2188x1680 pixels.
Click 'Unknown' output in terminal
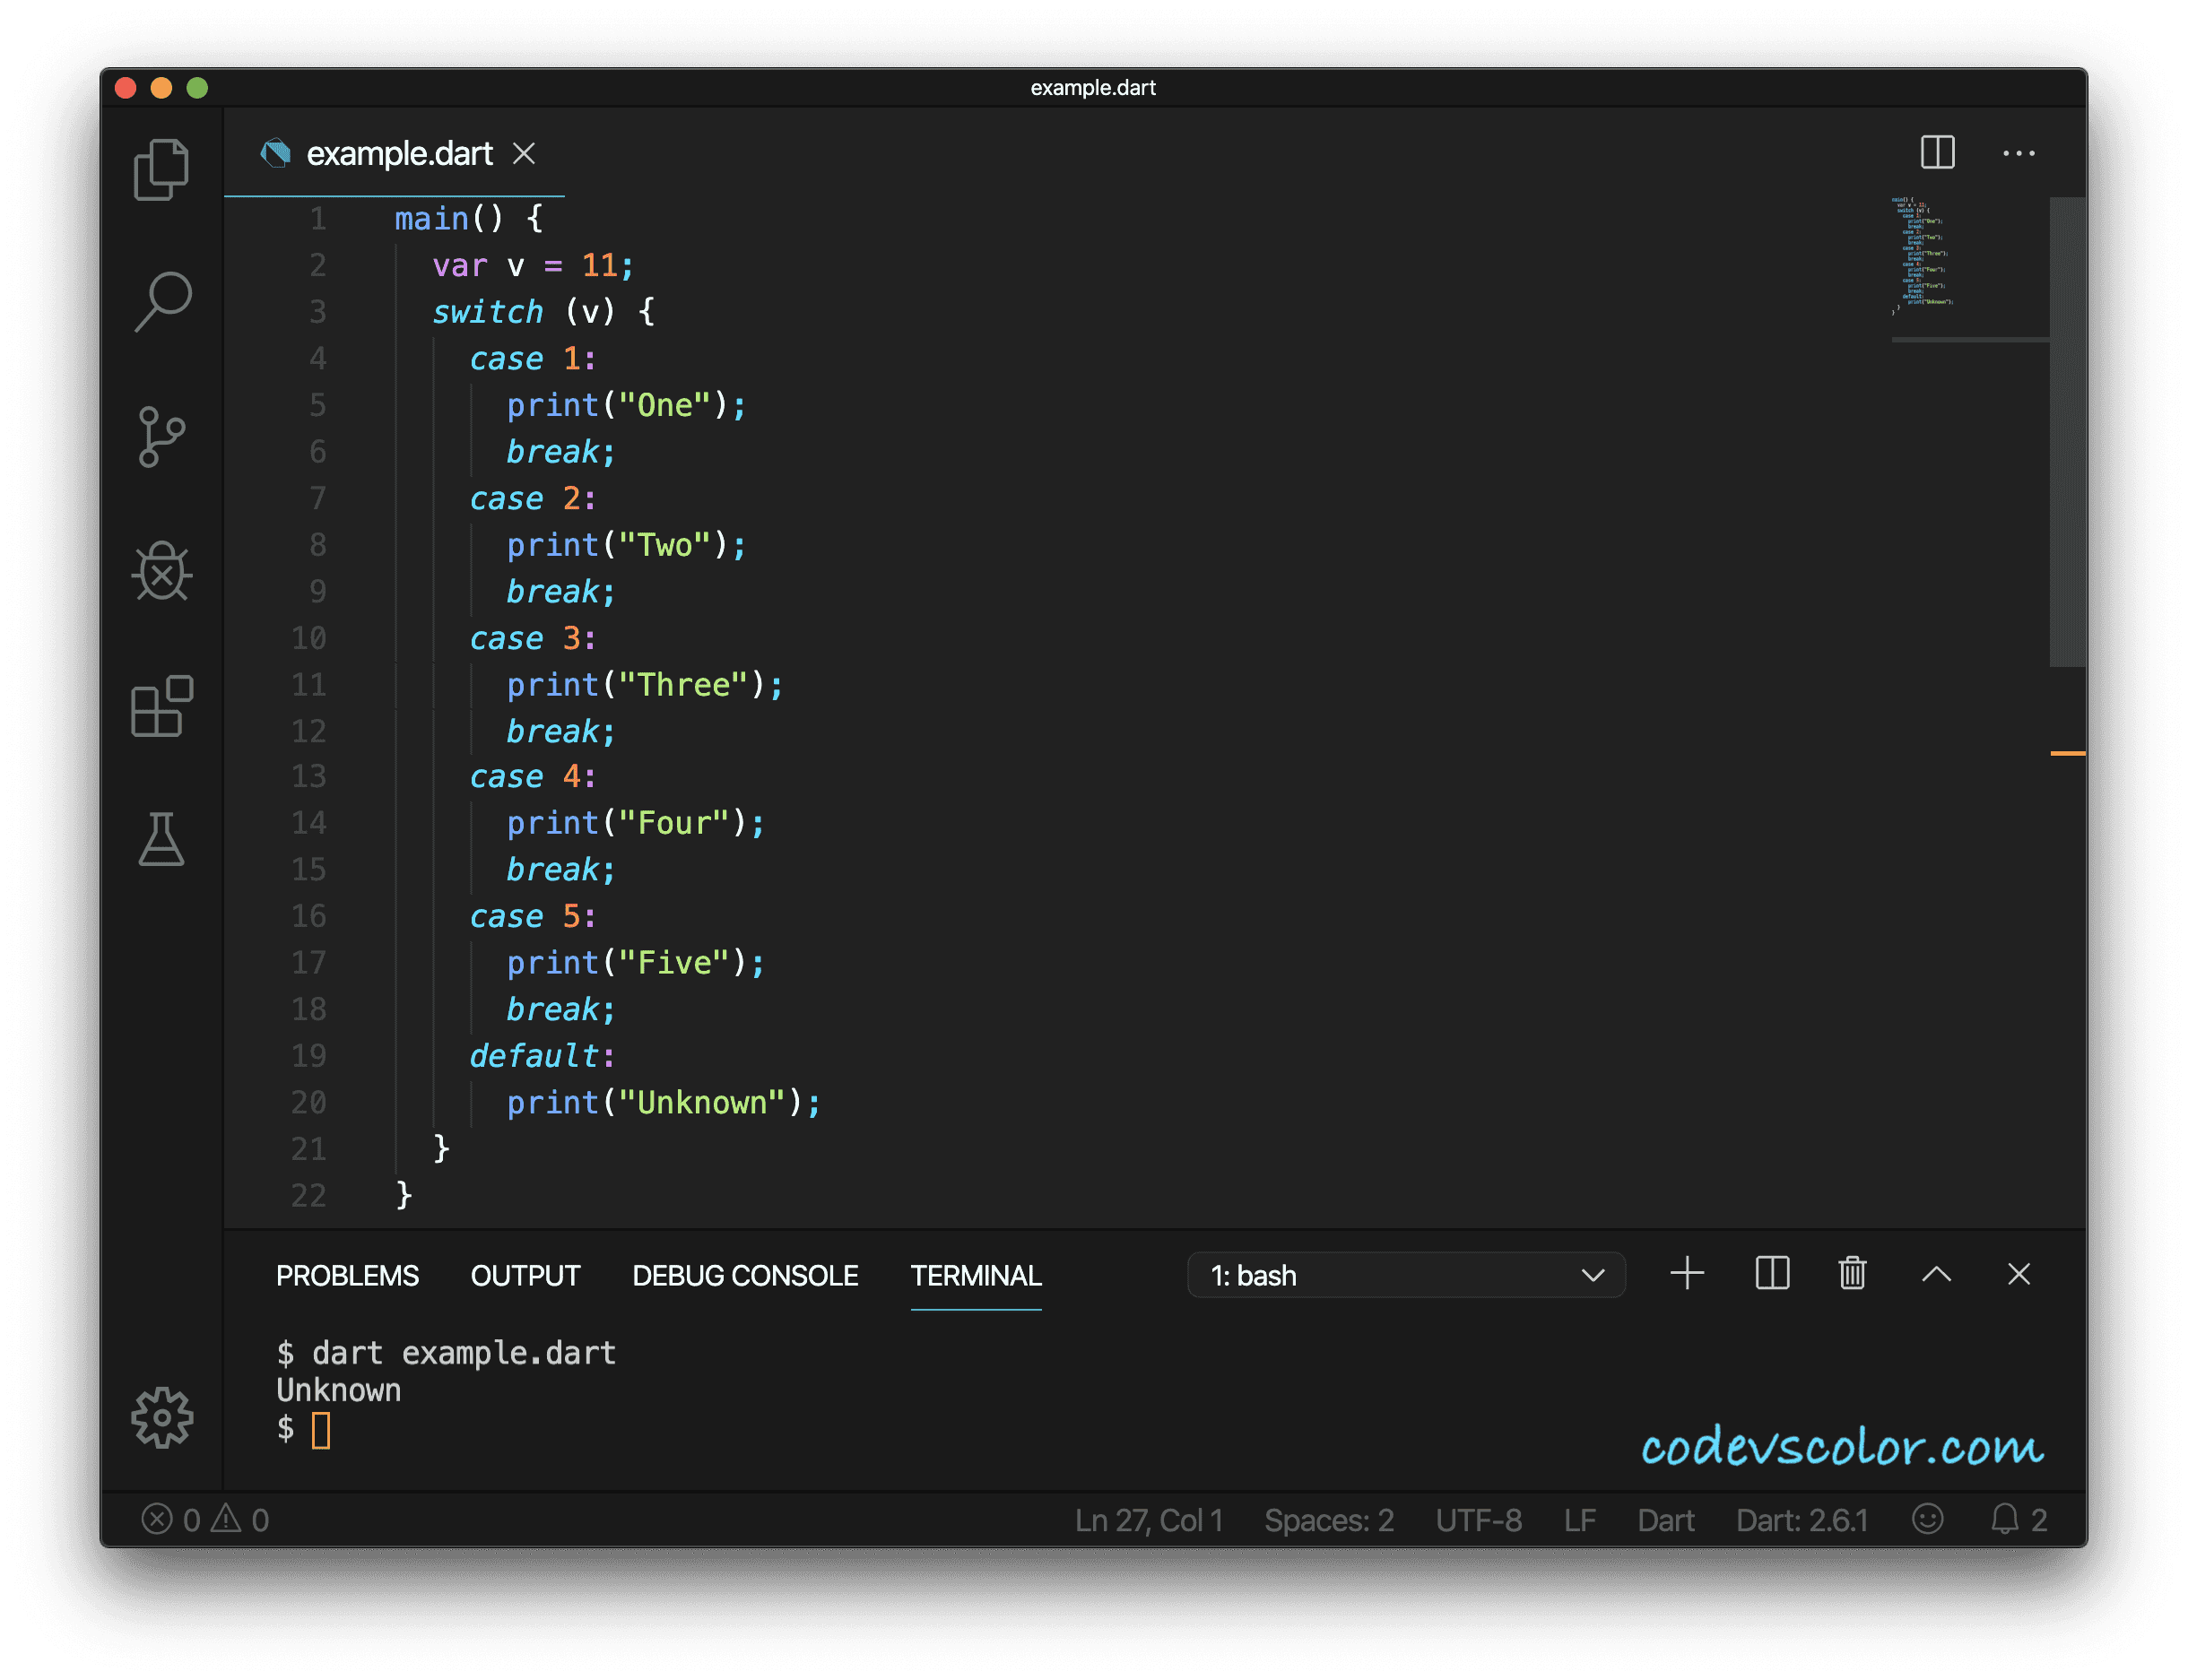click(338, 1390)
